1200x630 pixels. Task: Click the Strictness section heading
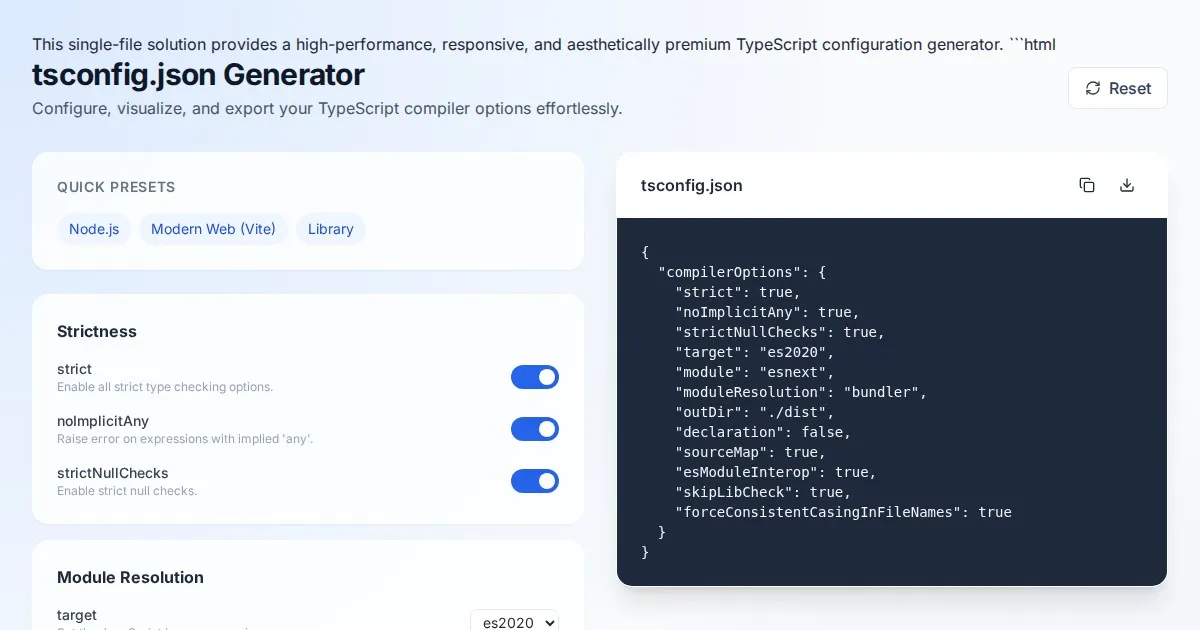click(97, 331)
